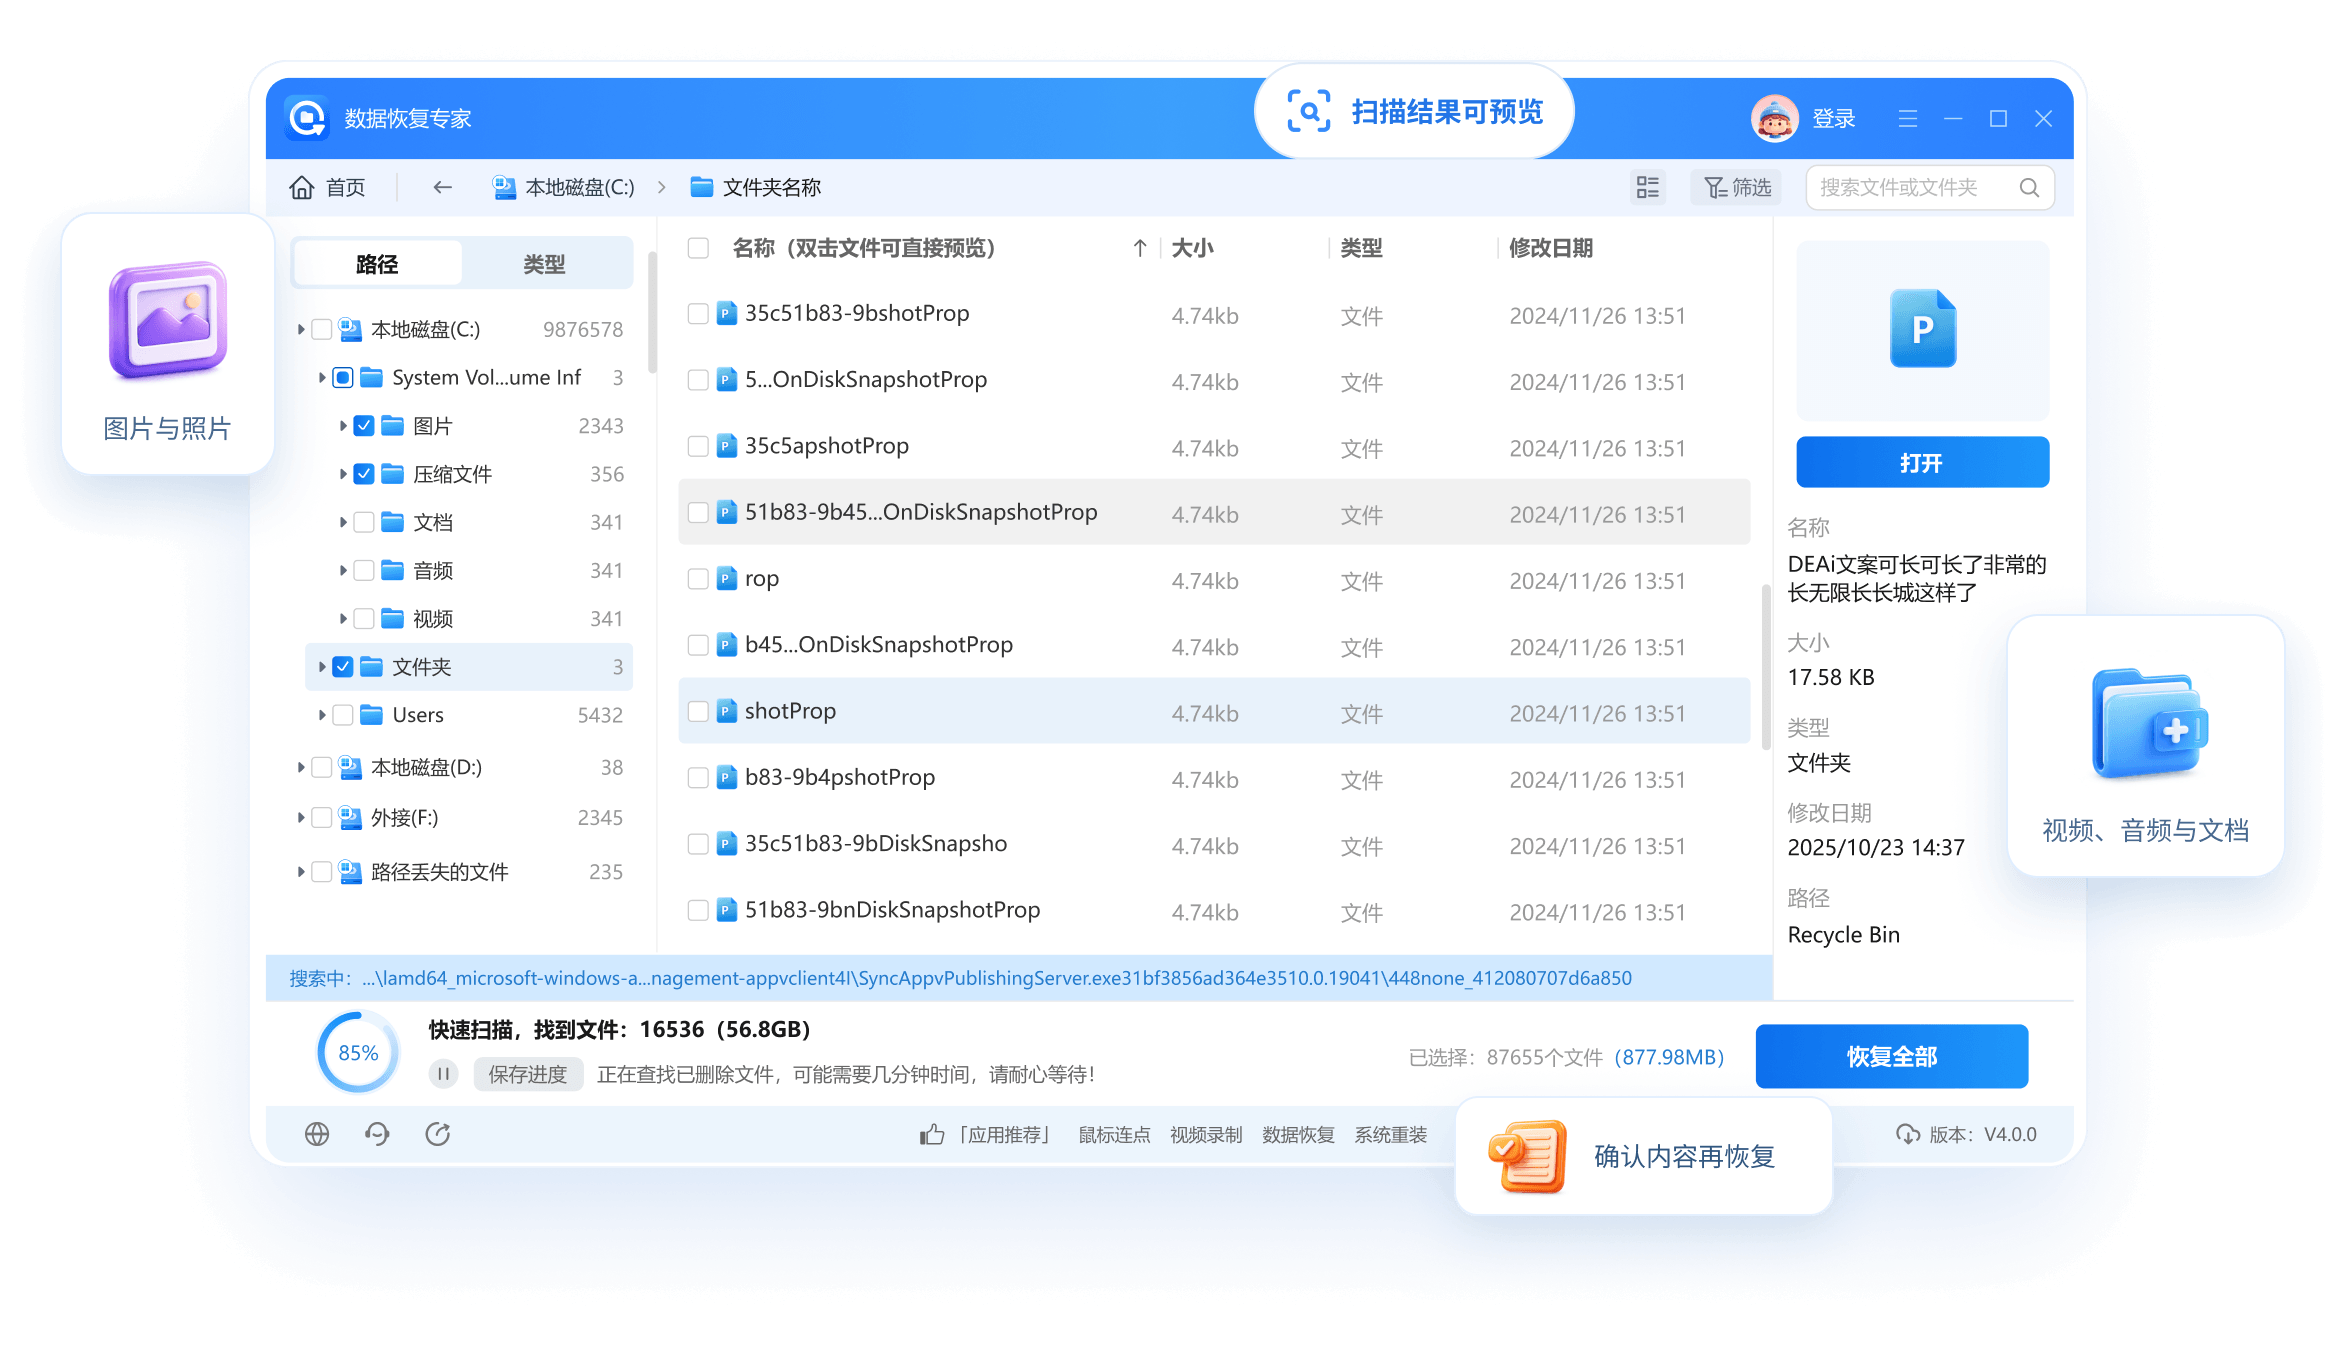Image resolution: width=2346 pixels, height=1348 pixels.
Task: Uncheck the 压缩文件 folder checkbox
Action: tap(364, 474)
